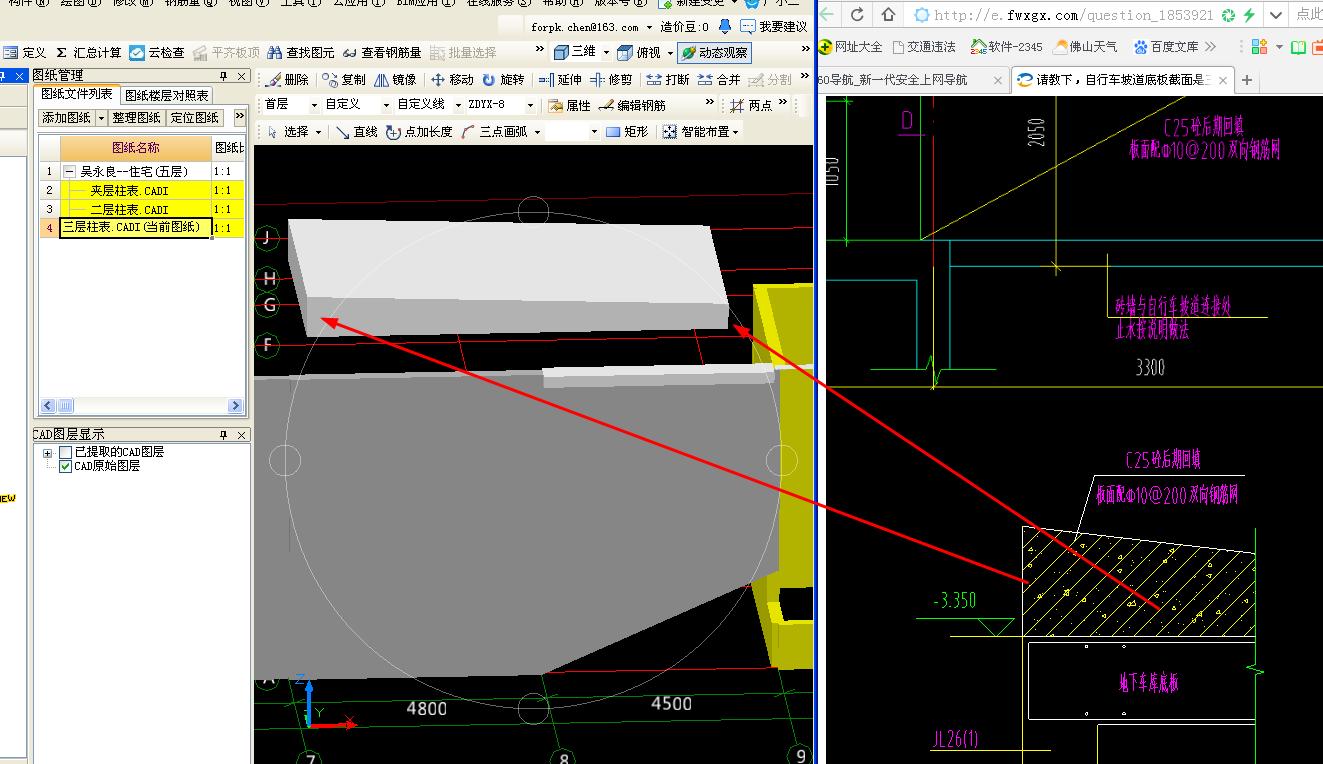This screenshot has height=764, width=1323.
Task: Click the browser address bar URL
Action: pos(1073,15)
